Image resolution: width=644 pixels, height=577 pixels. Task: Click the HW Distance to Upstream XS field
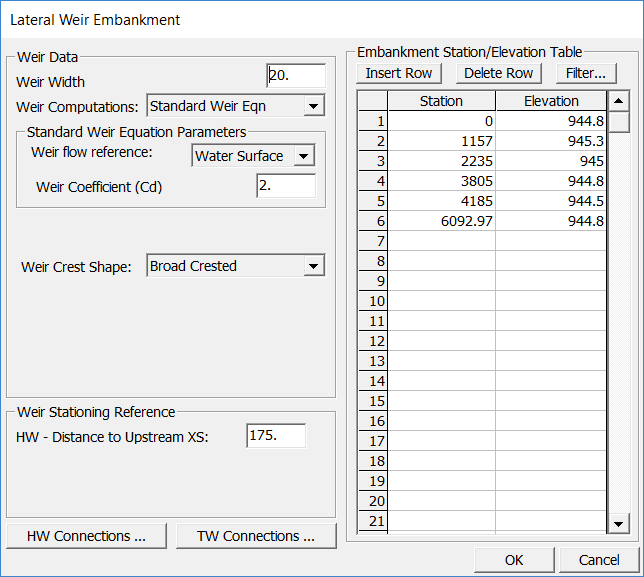point(276,435)
